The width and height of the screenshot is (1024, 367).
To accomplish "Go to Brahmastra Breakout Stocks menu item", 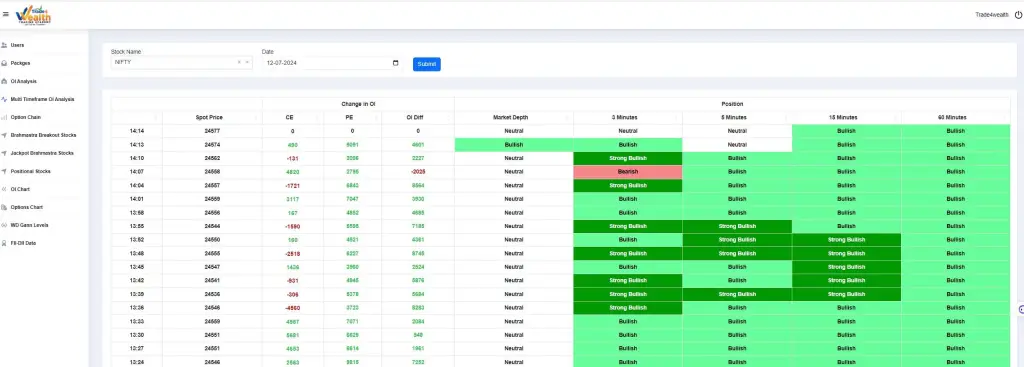I will tap(43, 135).
